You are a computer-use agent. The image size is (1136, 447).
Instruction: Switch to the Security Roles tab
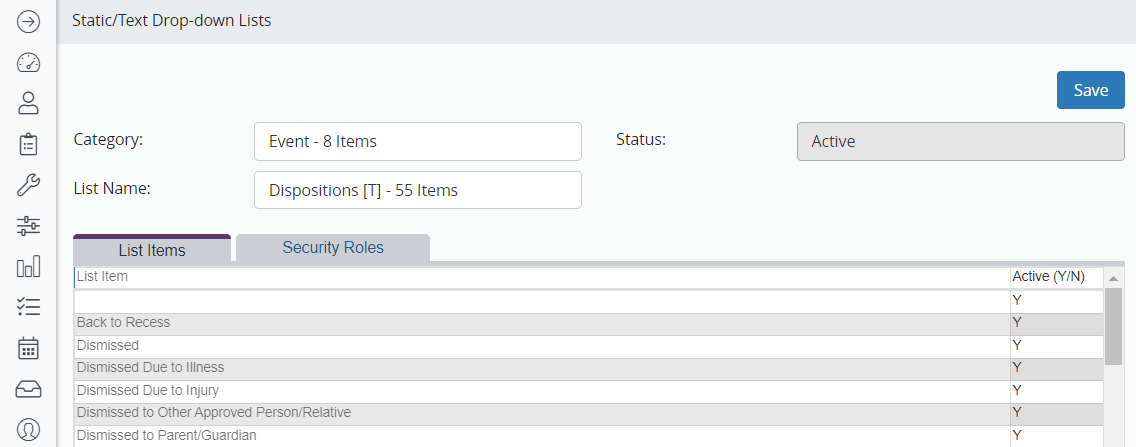click(x=333, y=248)
